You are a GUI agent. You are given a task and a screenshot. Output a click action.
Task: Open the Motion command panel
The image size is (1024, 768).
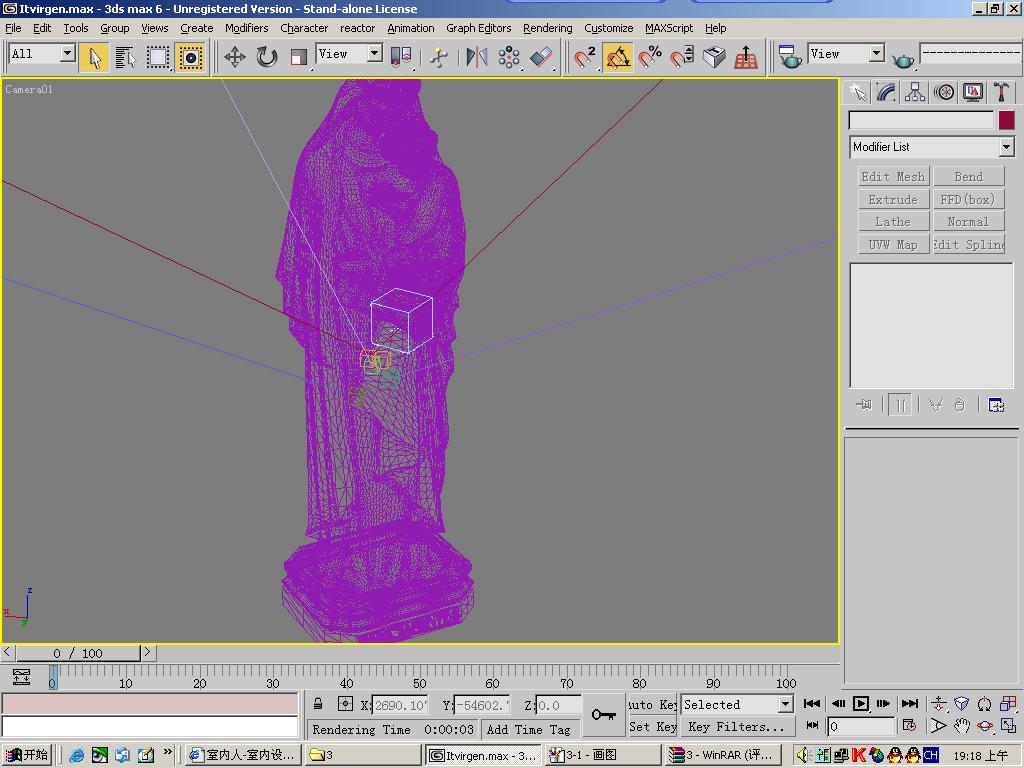click(944, 92)
